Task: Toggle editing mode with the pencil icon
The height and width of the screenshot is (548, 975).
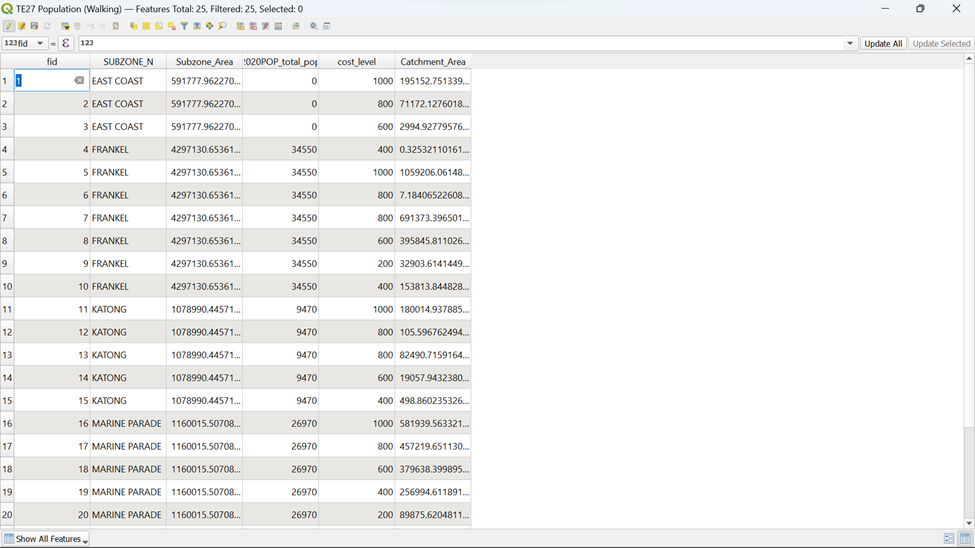Action: click(x=8, y=26)
